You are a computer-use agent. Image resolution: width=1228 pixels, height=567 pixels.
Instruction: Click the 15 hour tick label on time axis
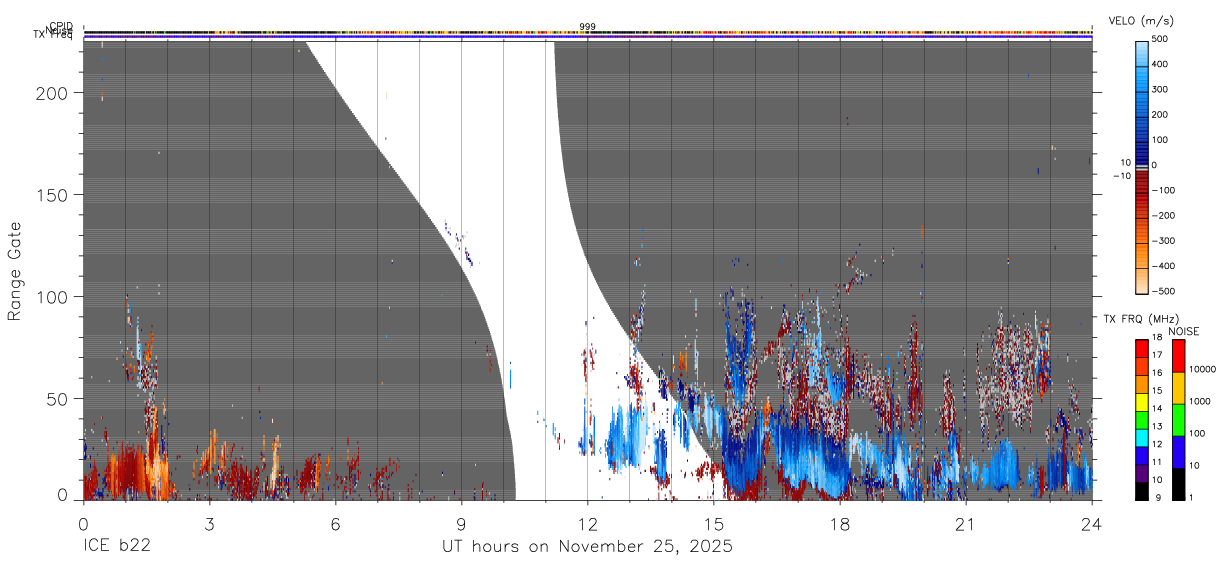[x=713, y=523]
